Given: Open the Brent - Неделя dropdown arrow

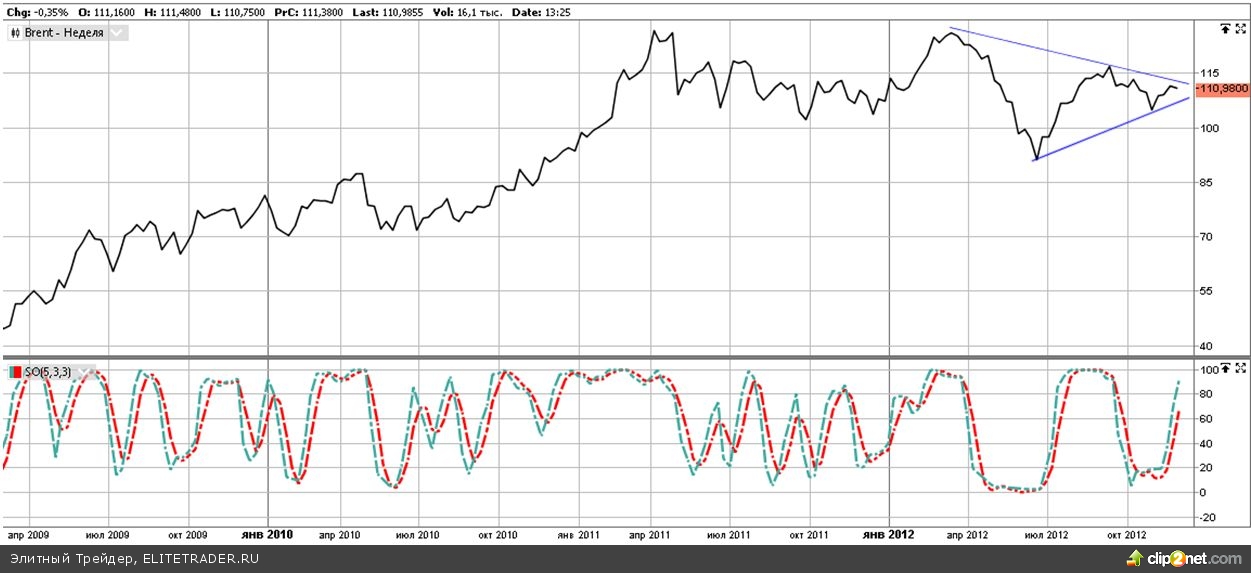Looking at the screenshot, I should 116,33.
